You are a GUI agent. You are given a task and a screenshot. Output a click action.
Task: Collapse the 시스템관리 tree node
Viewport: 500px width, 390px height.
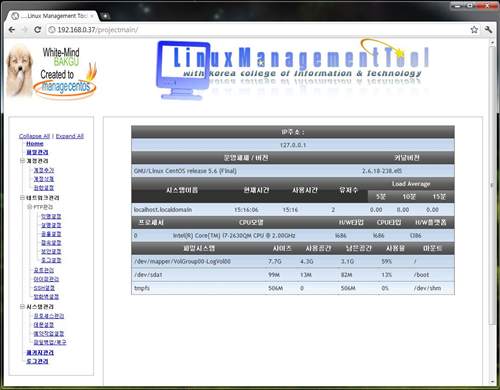click(22, 306)
